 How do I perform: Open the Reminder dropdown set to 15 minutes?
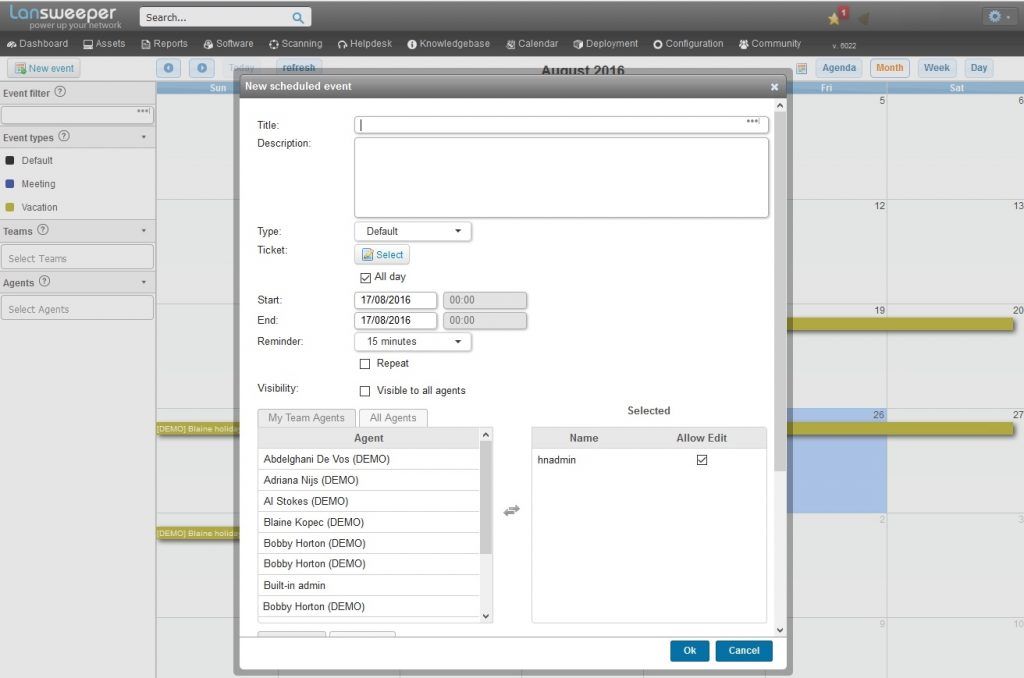click(412, 341)
